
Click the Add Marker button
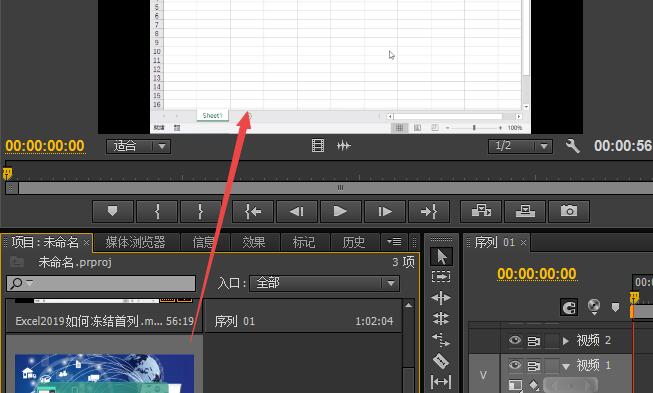(112, 211)
